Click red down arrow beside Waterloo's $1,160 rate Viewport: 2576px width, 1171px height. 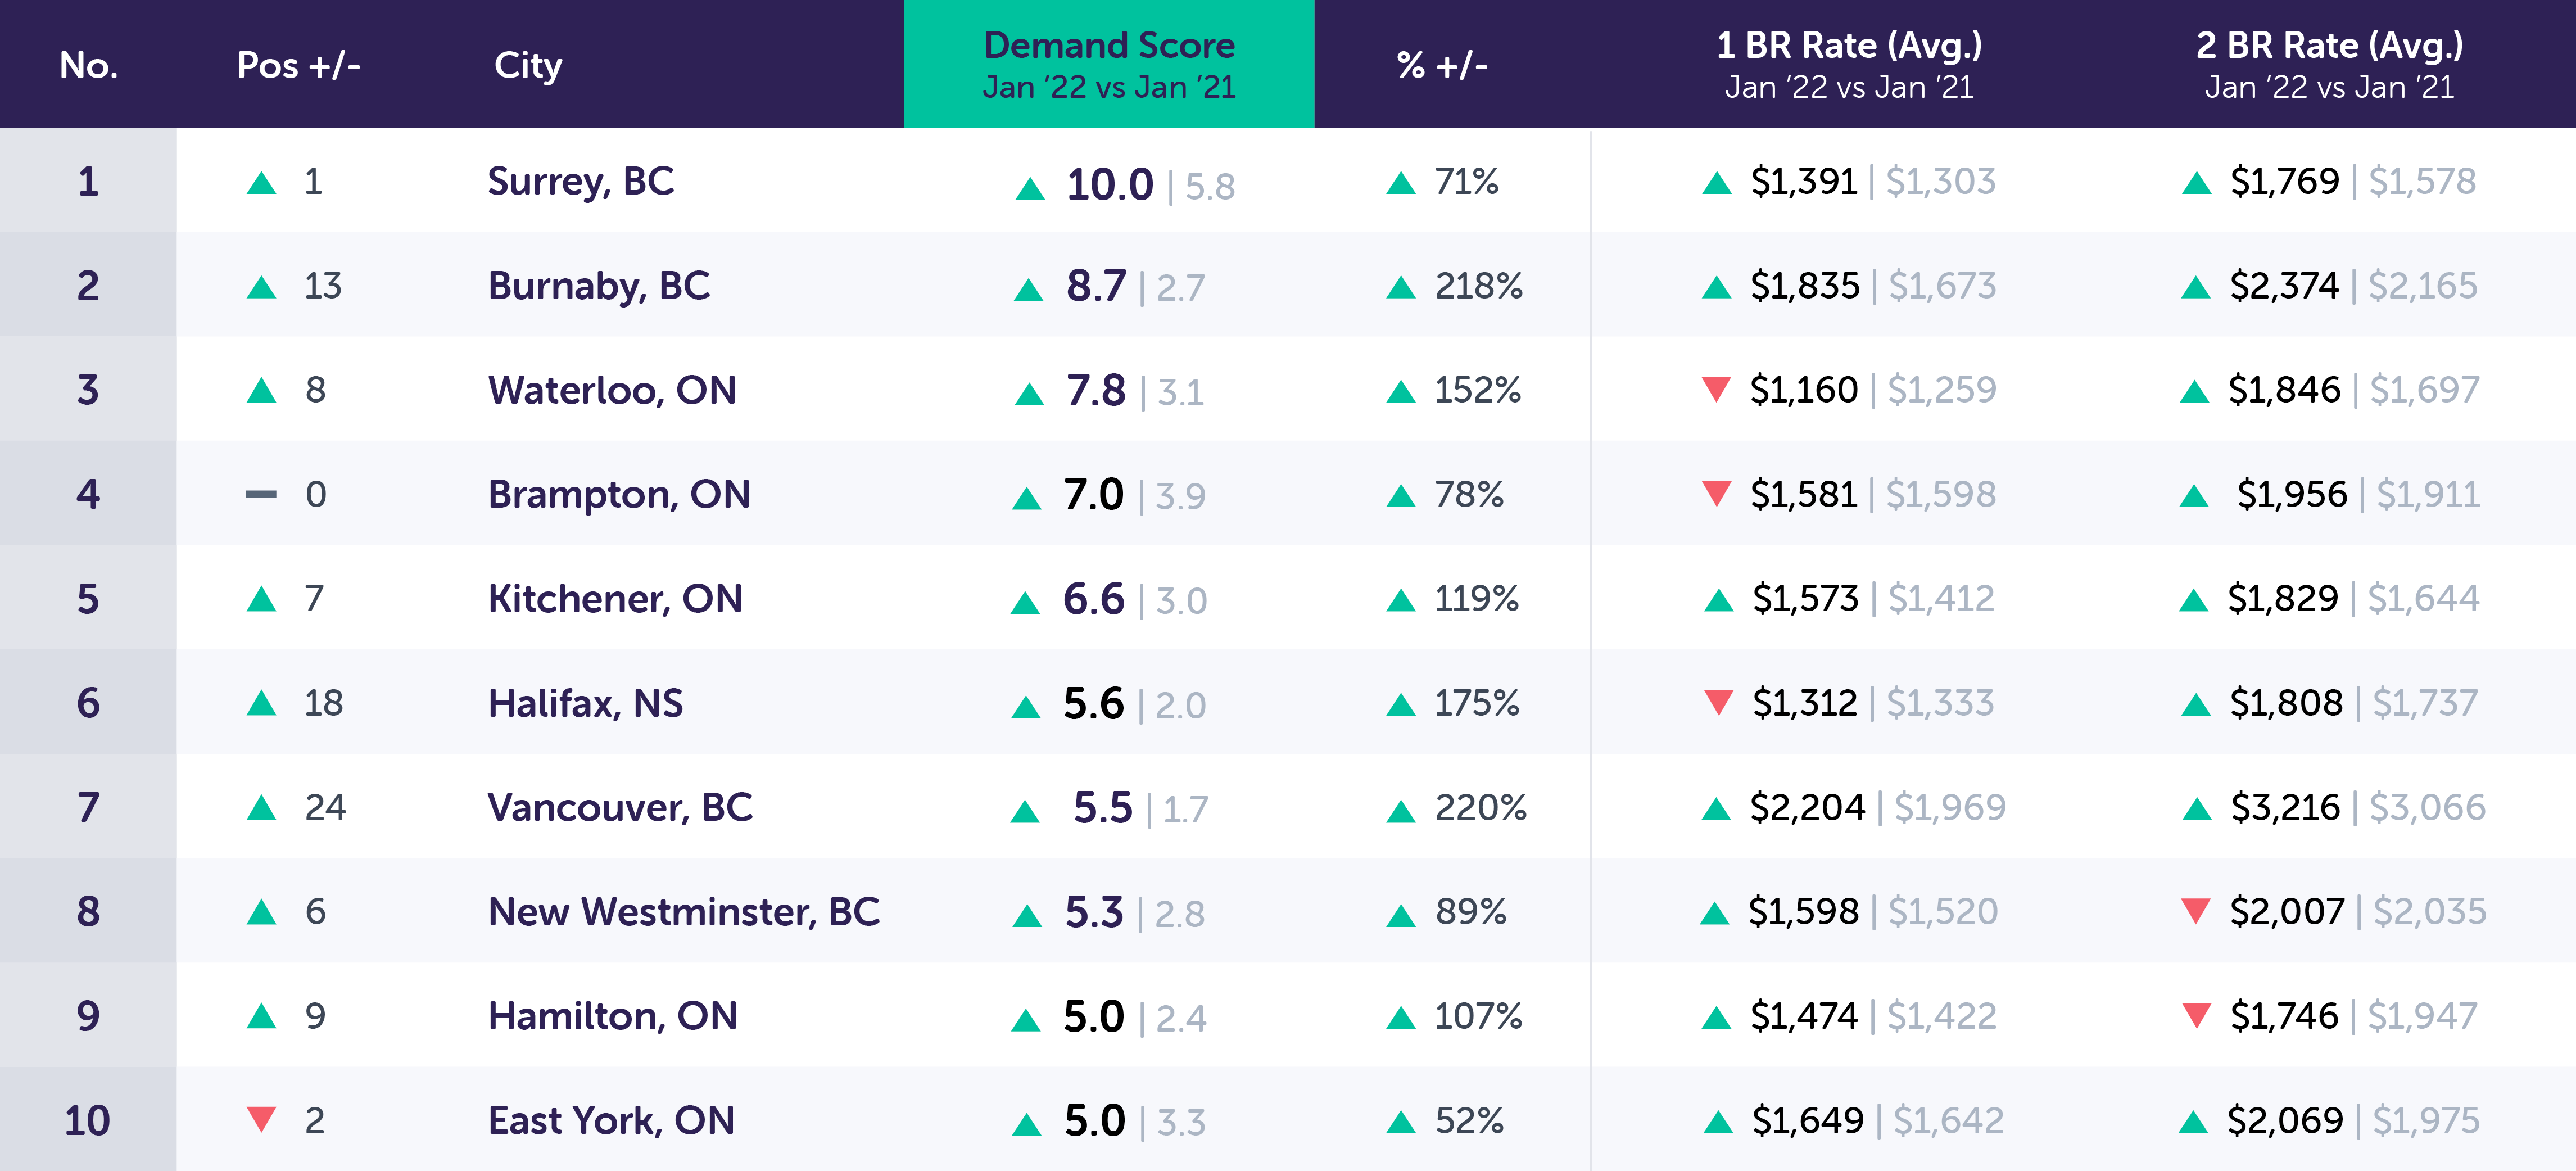(1716, 388)
